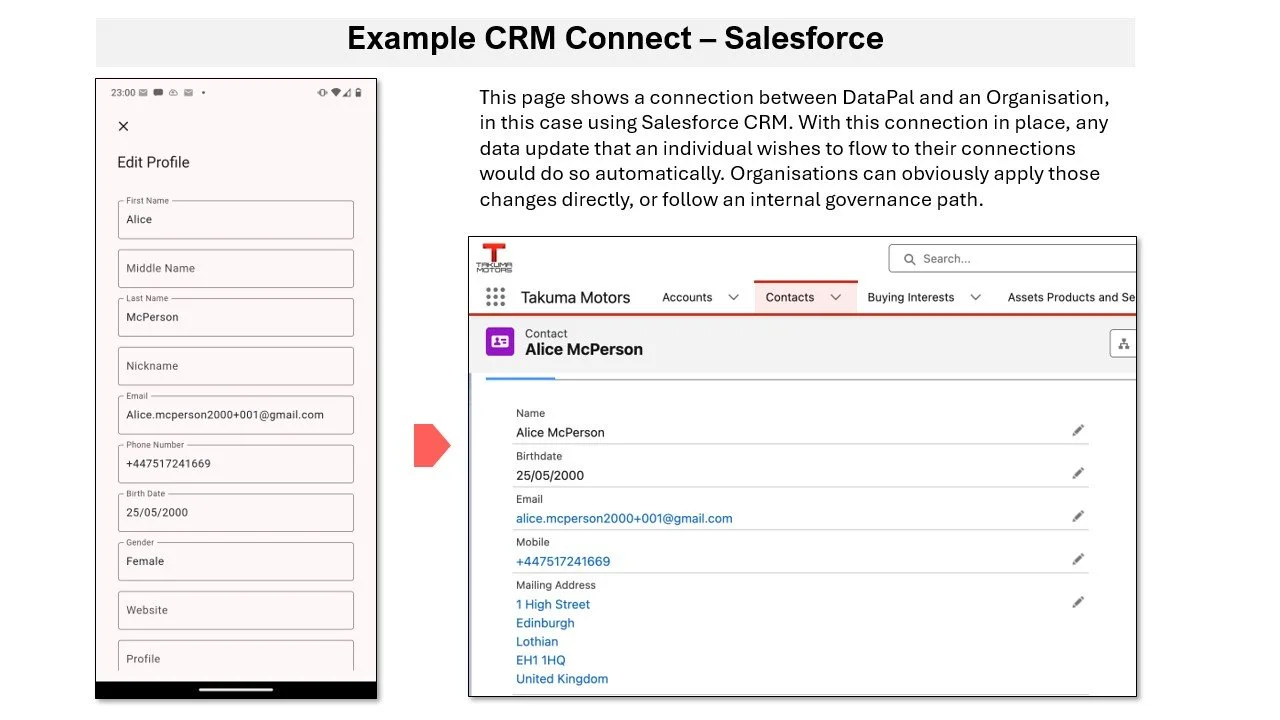Viewport: 1280px width, 720px height.
Task: Click the +447517241669 mobile link in Salesforce
Action: pos(563,561)
